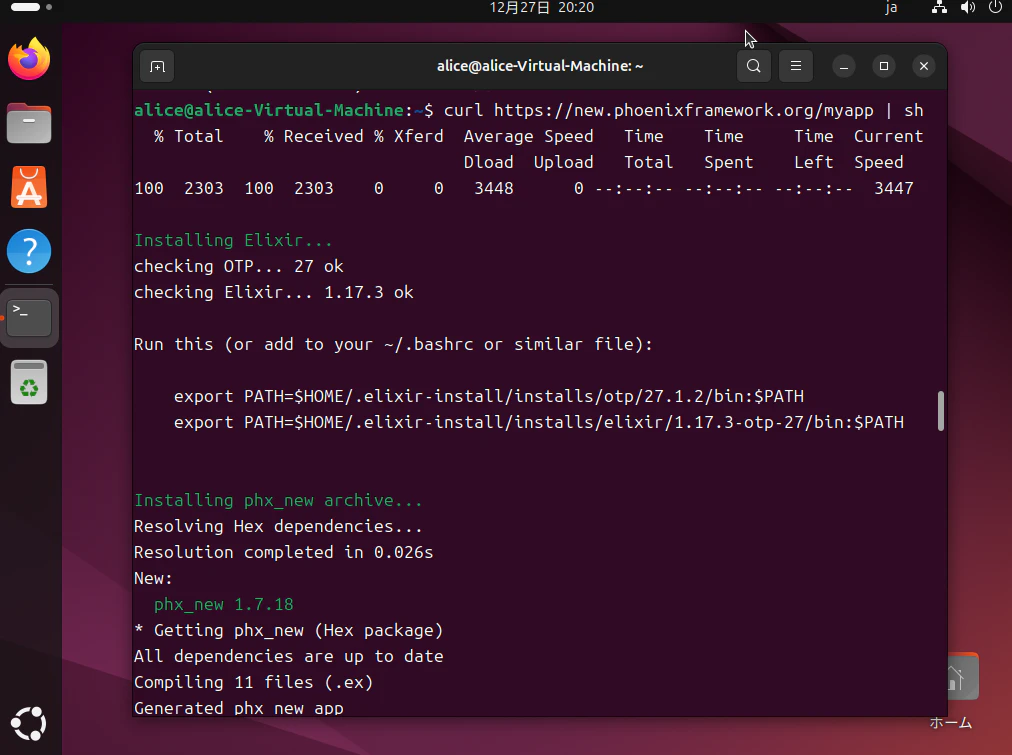The height and width of the screenshot is (755, 1012).
Task: Open Ubuntu App Center
Action: point(29,187)
